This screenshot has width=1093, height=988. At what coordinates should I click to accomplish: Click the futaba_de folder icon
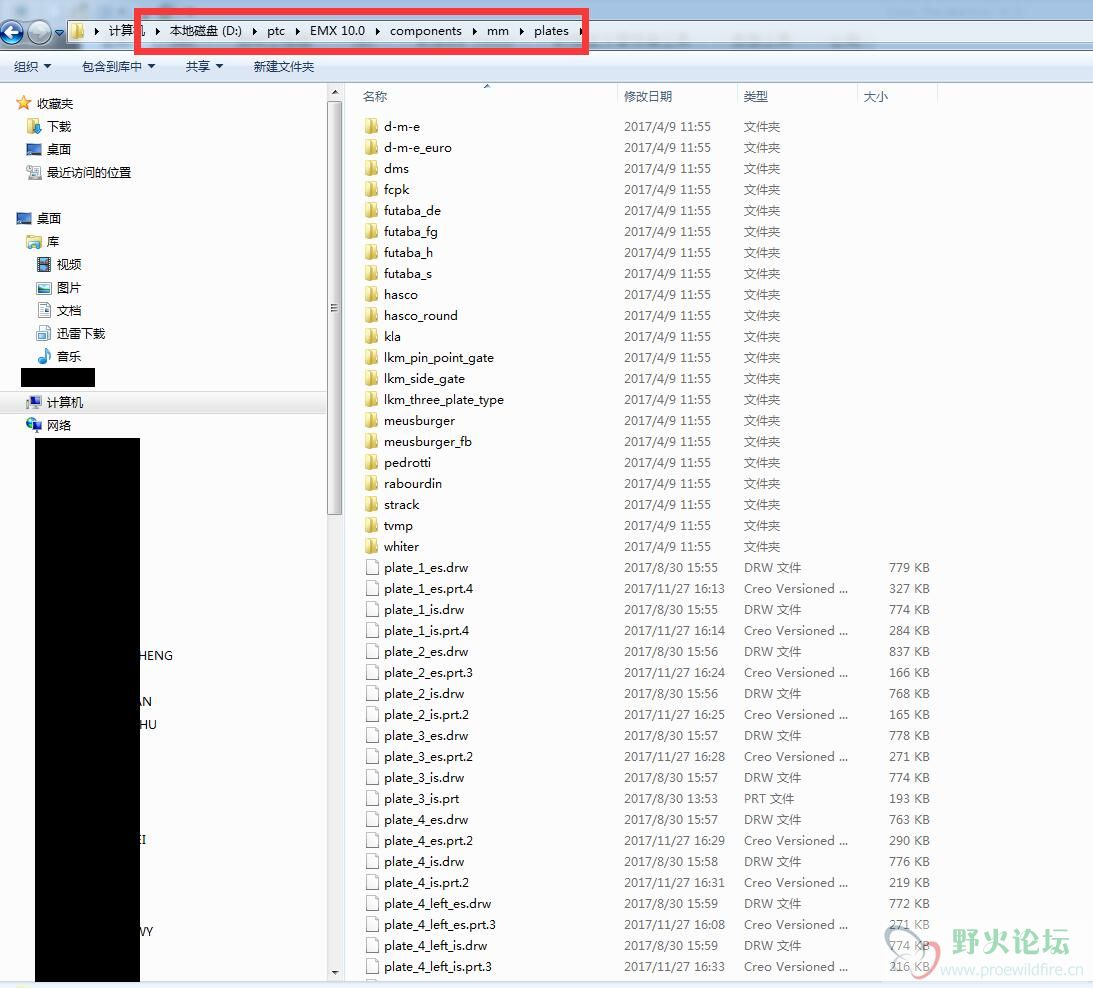click(372, 210)
